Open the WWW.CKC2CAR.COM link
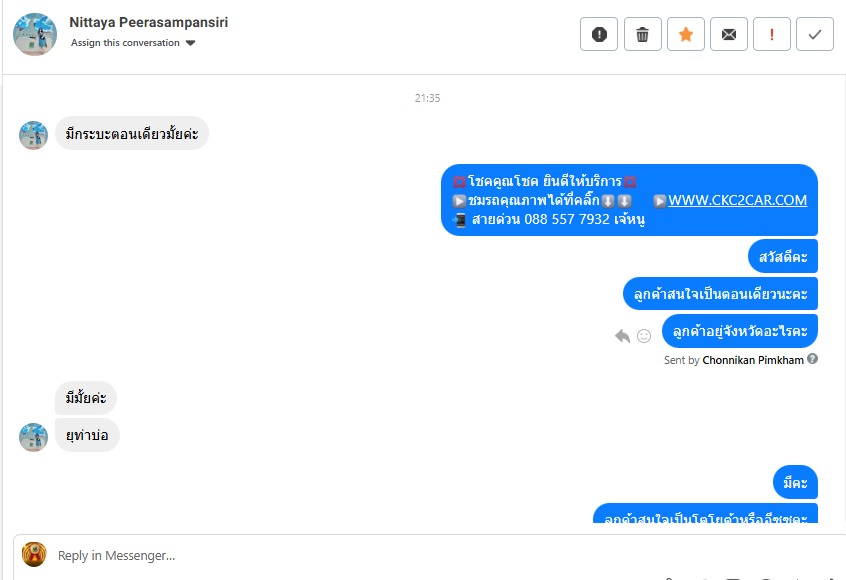846x580 pixels. (738, 200)
